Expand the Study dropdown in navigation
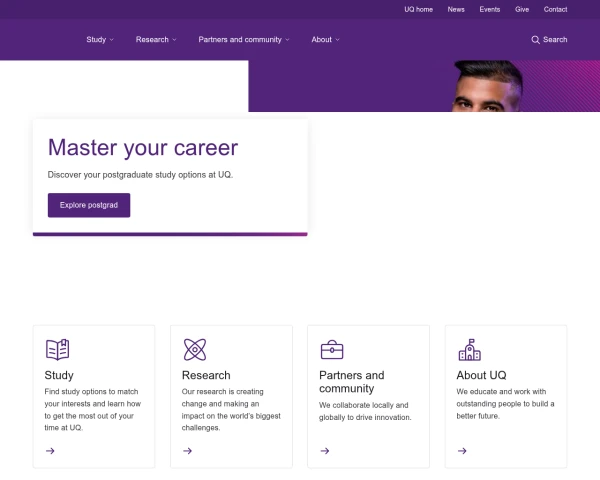This screenshot has height=480, width=600. 100,40
